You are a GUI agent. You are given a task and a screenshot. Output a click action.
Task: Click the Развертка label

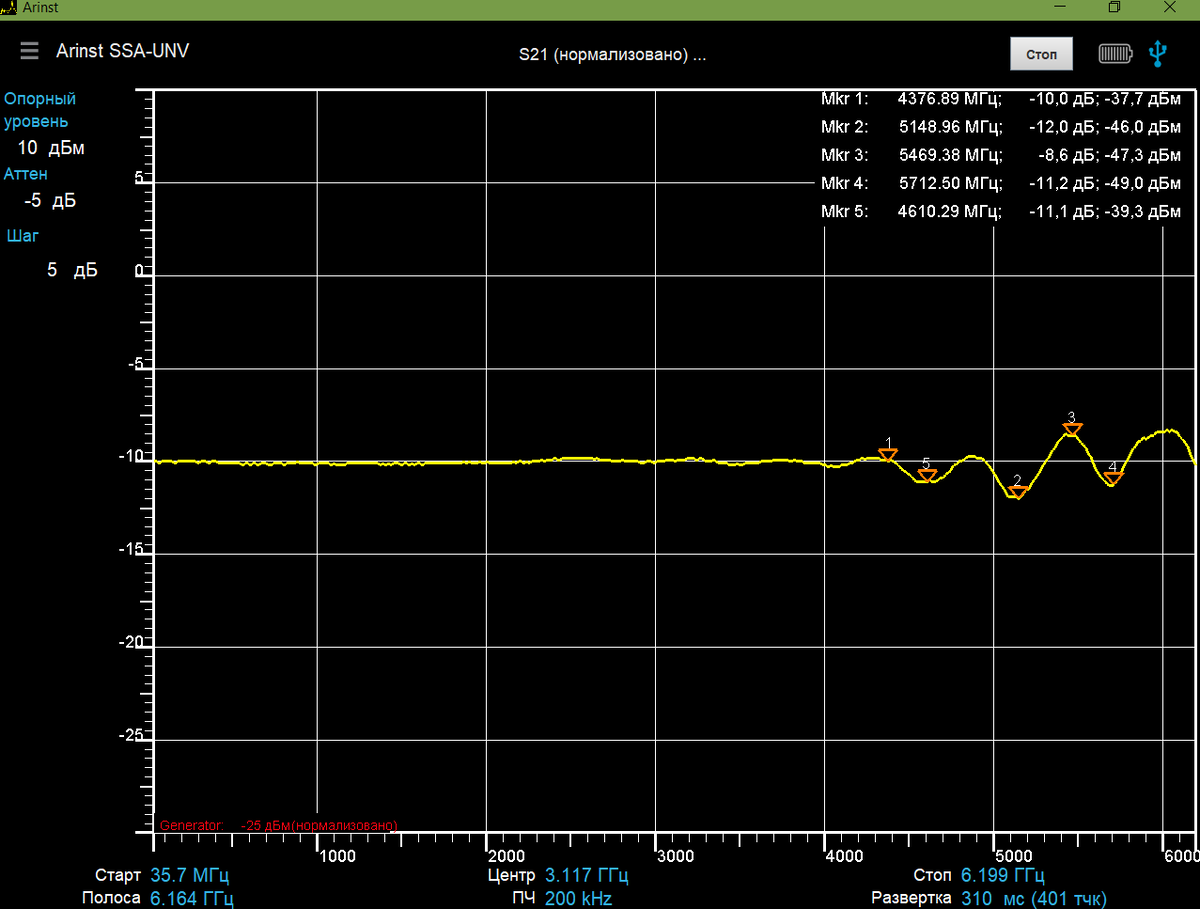[x=912, y=899]
